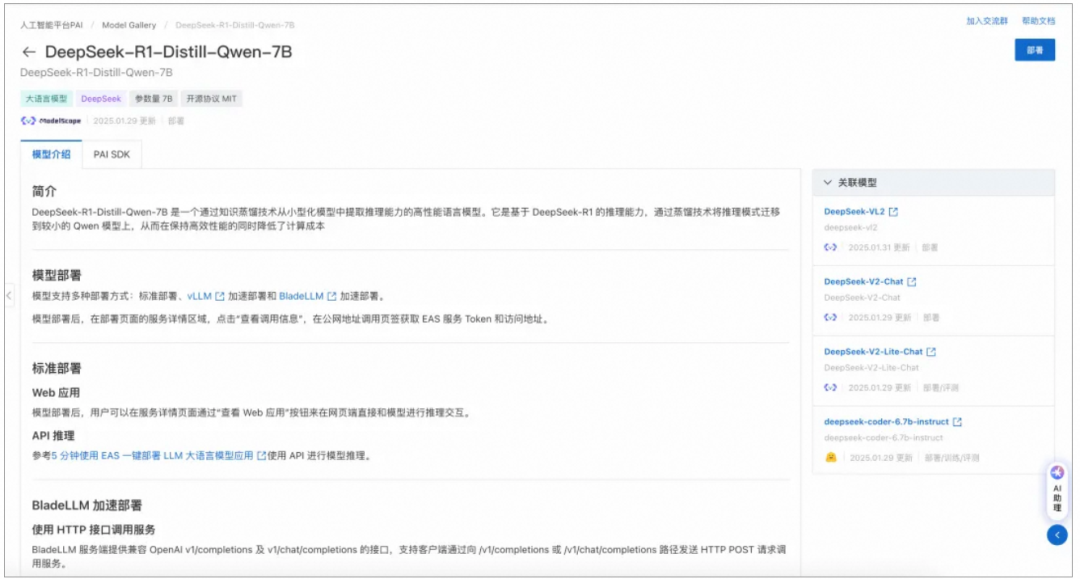Viewport: 1080px width, 579px height.
Task: Open the DeepSeek-VL2 related model
Action: [x=854, y=211]
